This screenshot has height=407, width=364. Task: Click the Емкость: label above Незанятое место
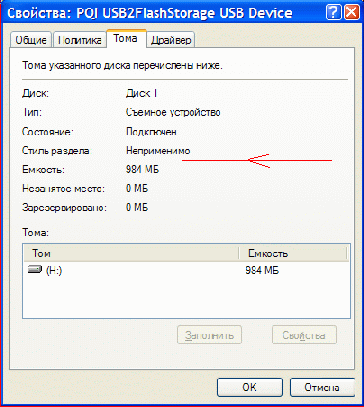pos(43,170)
